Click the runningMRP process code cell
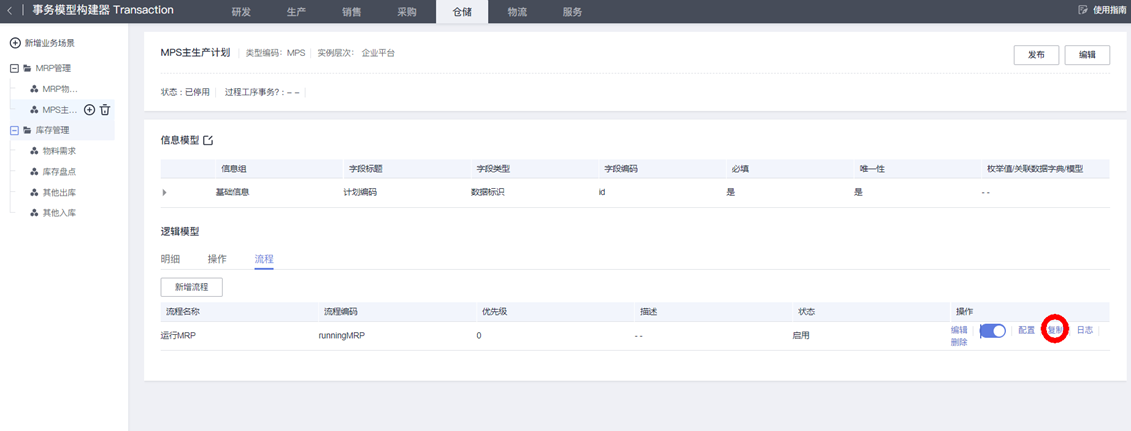 tap(342, 336)
